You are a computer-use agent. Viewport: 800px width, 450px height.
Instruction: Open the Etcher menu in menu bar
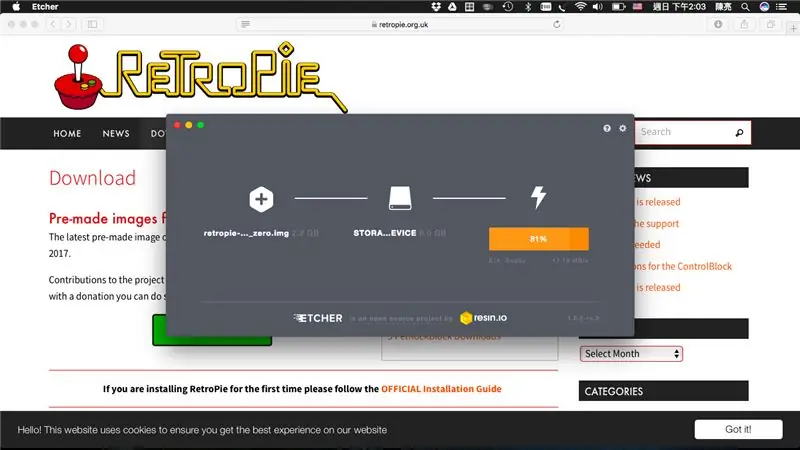click(x=45, y=7)
